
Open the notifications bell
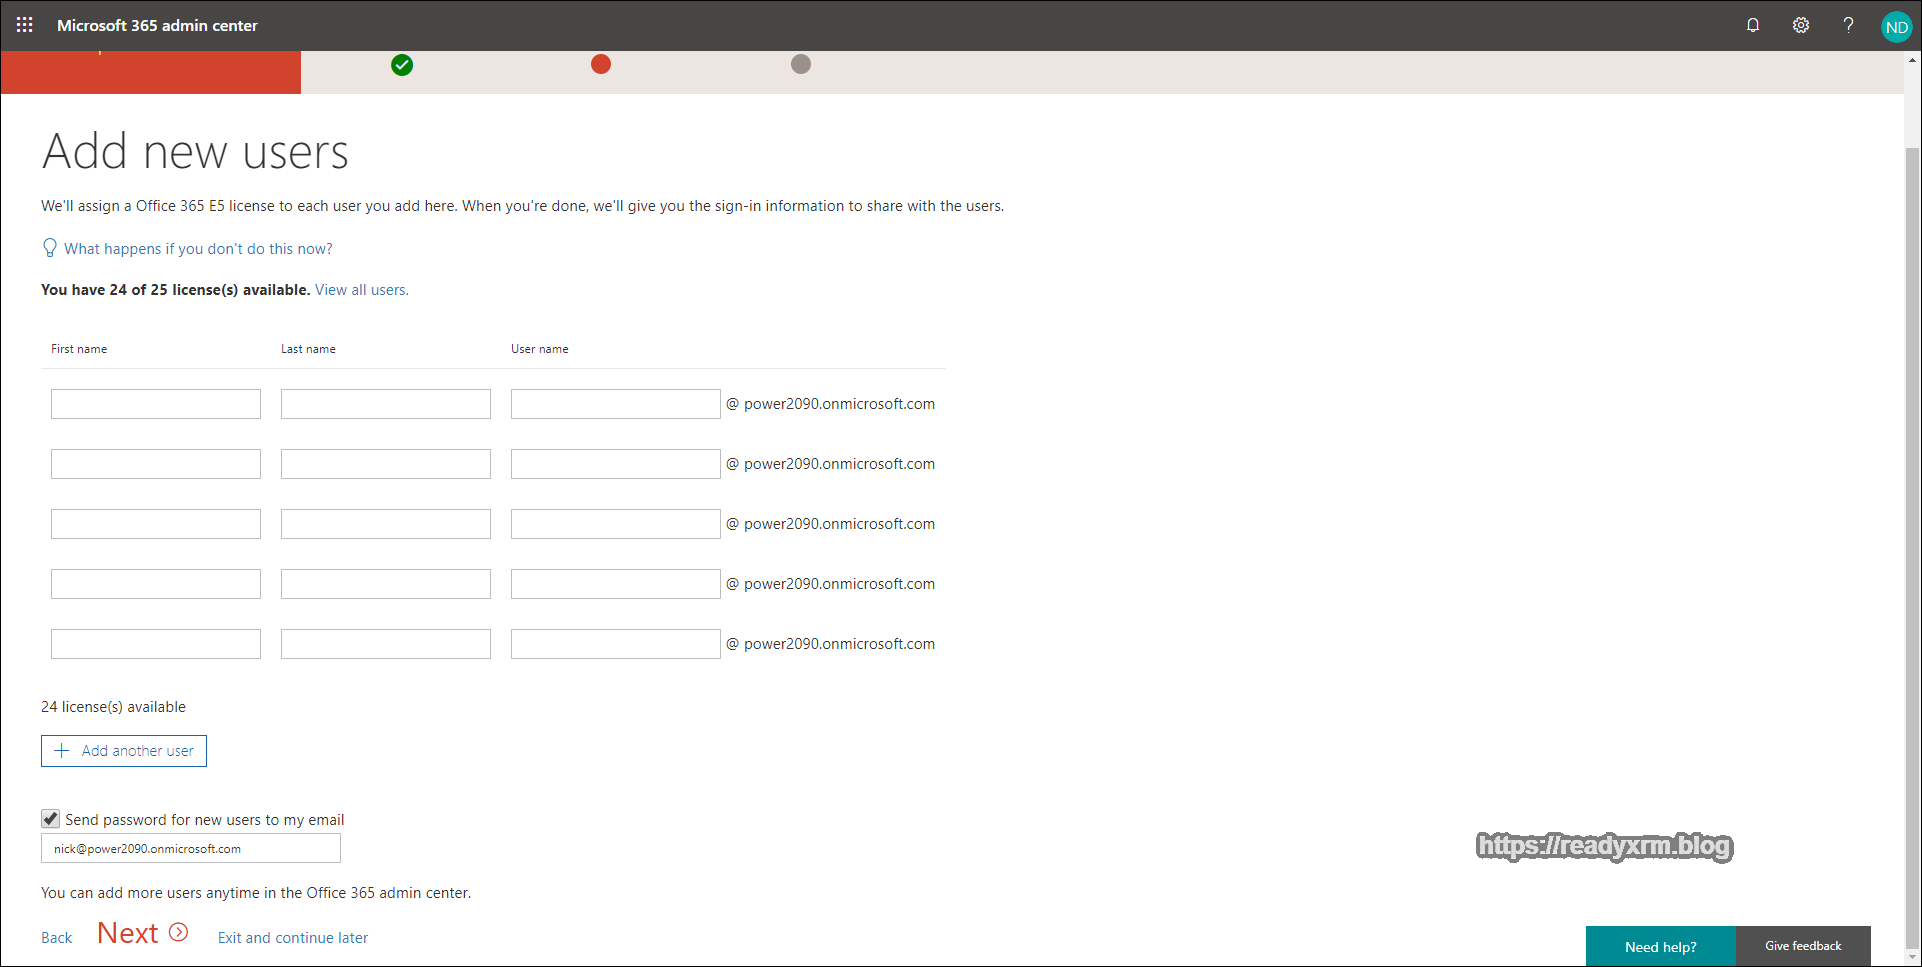(1752, 25)
